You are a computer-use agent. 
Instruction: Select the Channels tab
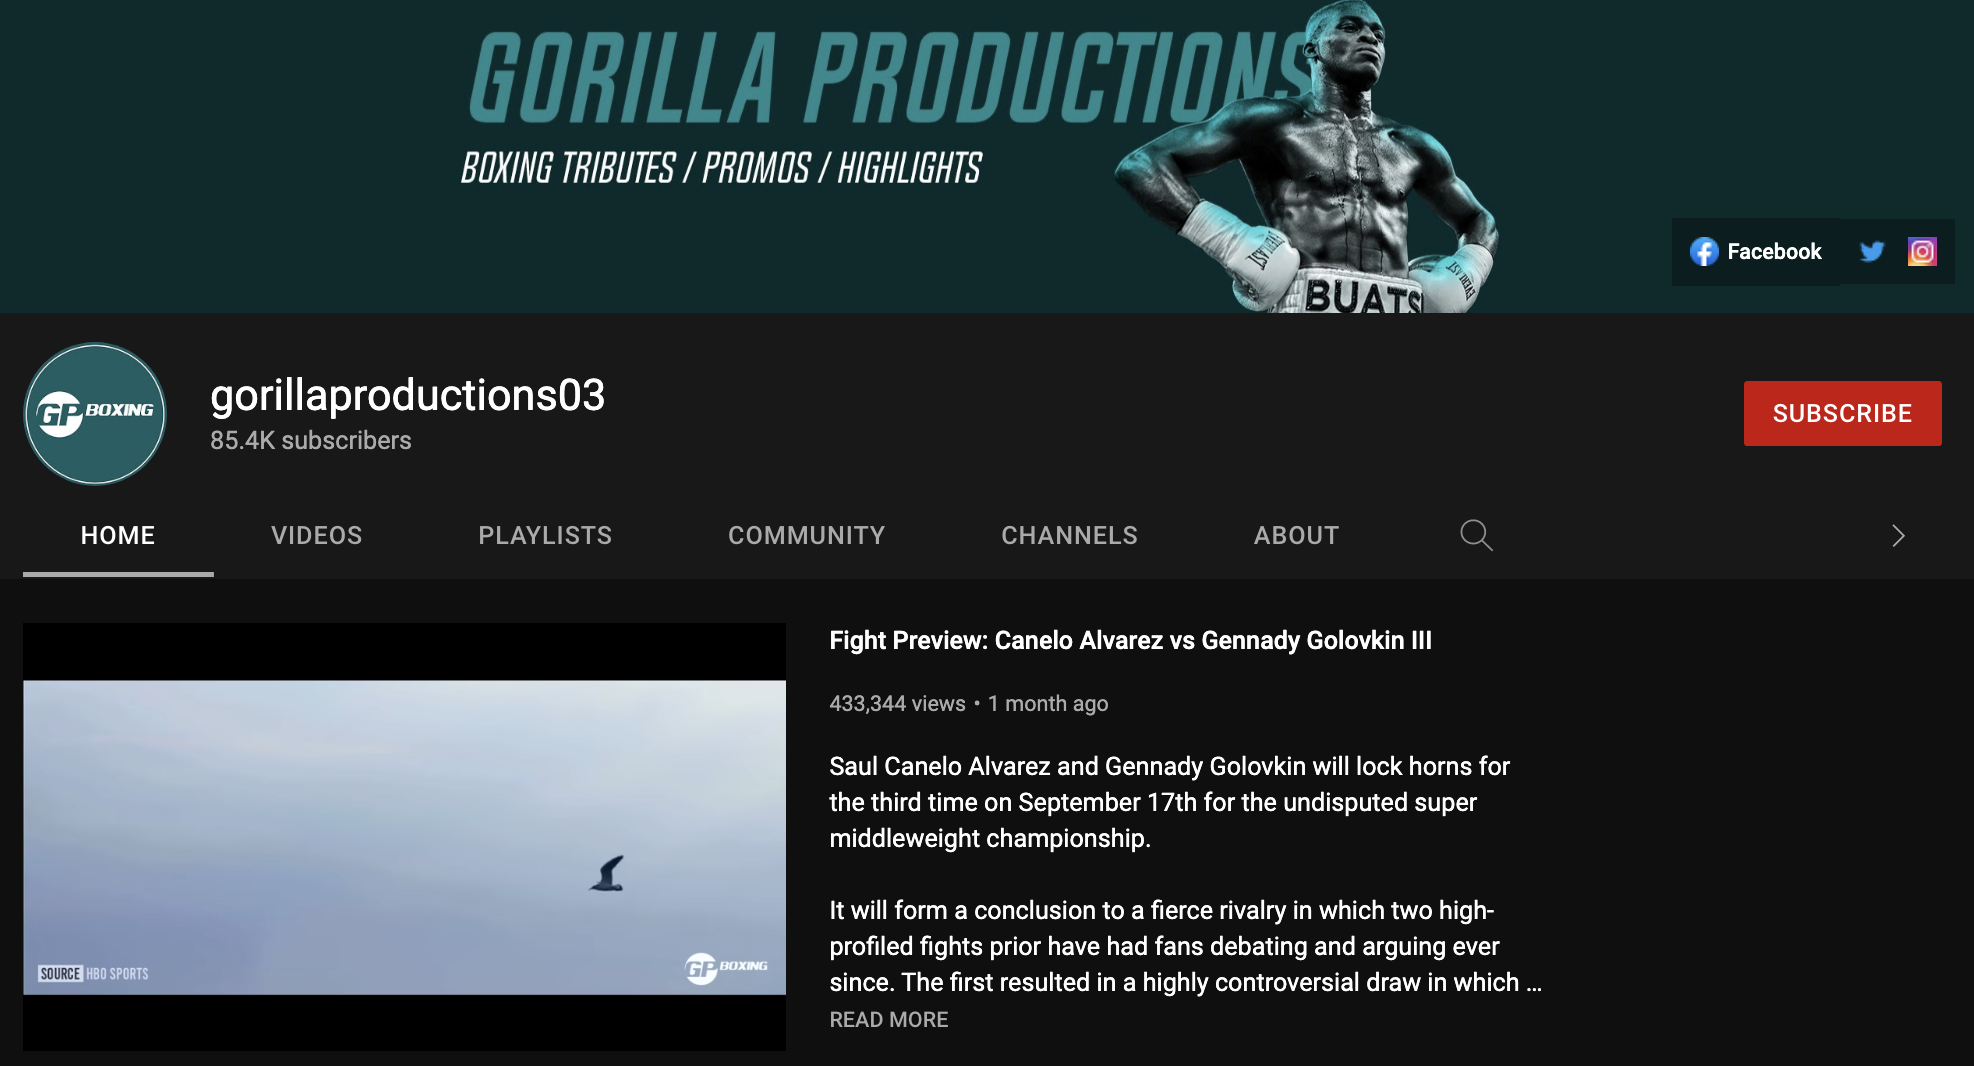tap(1069, 535)
